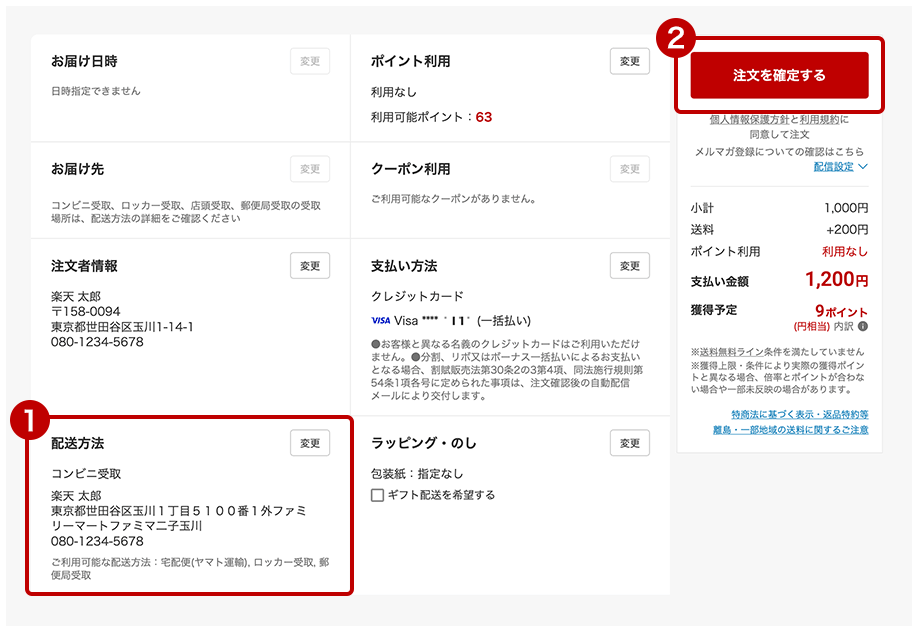Open 変更 for ラッピング・のし
Image resolution: width=918 pixels, height=632 pixels.
tap(629, 443)
